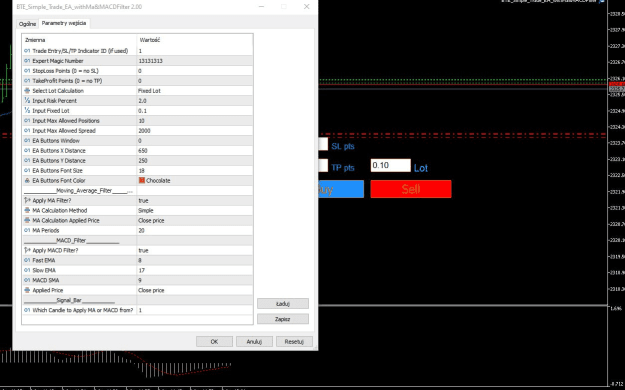Click the icon beside MA Periods
625x390 pixels.
pos(27,230)
